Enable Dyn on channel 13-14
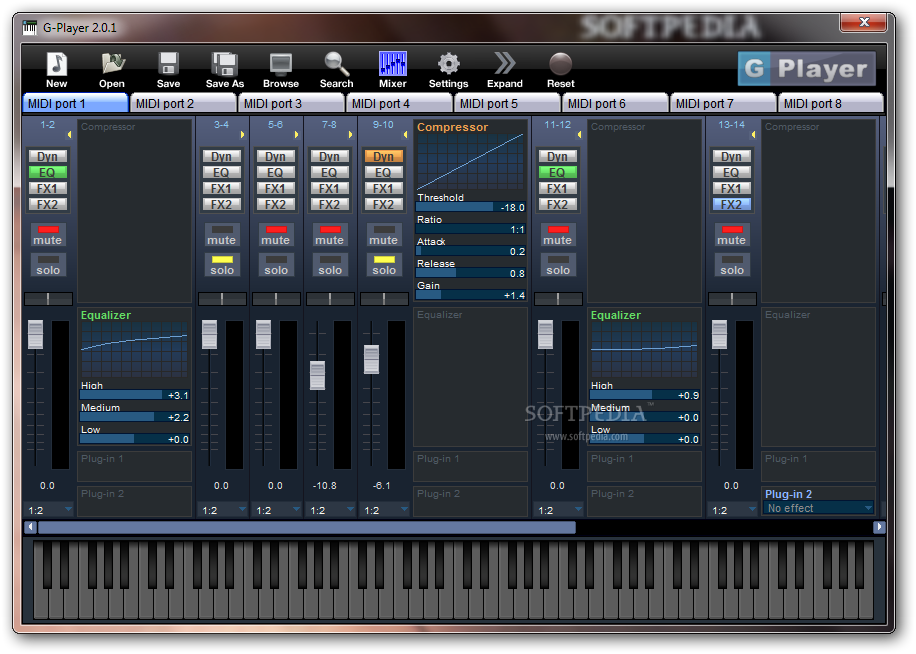916x654 pixels. click(x=731, y=156)
